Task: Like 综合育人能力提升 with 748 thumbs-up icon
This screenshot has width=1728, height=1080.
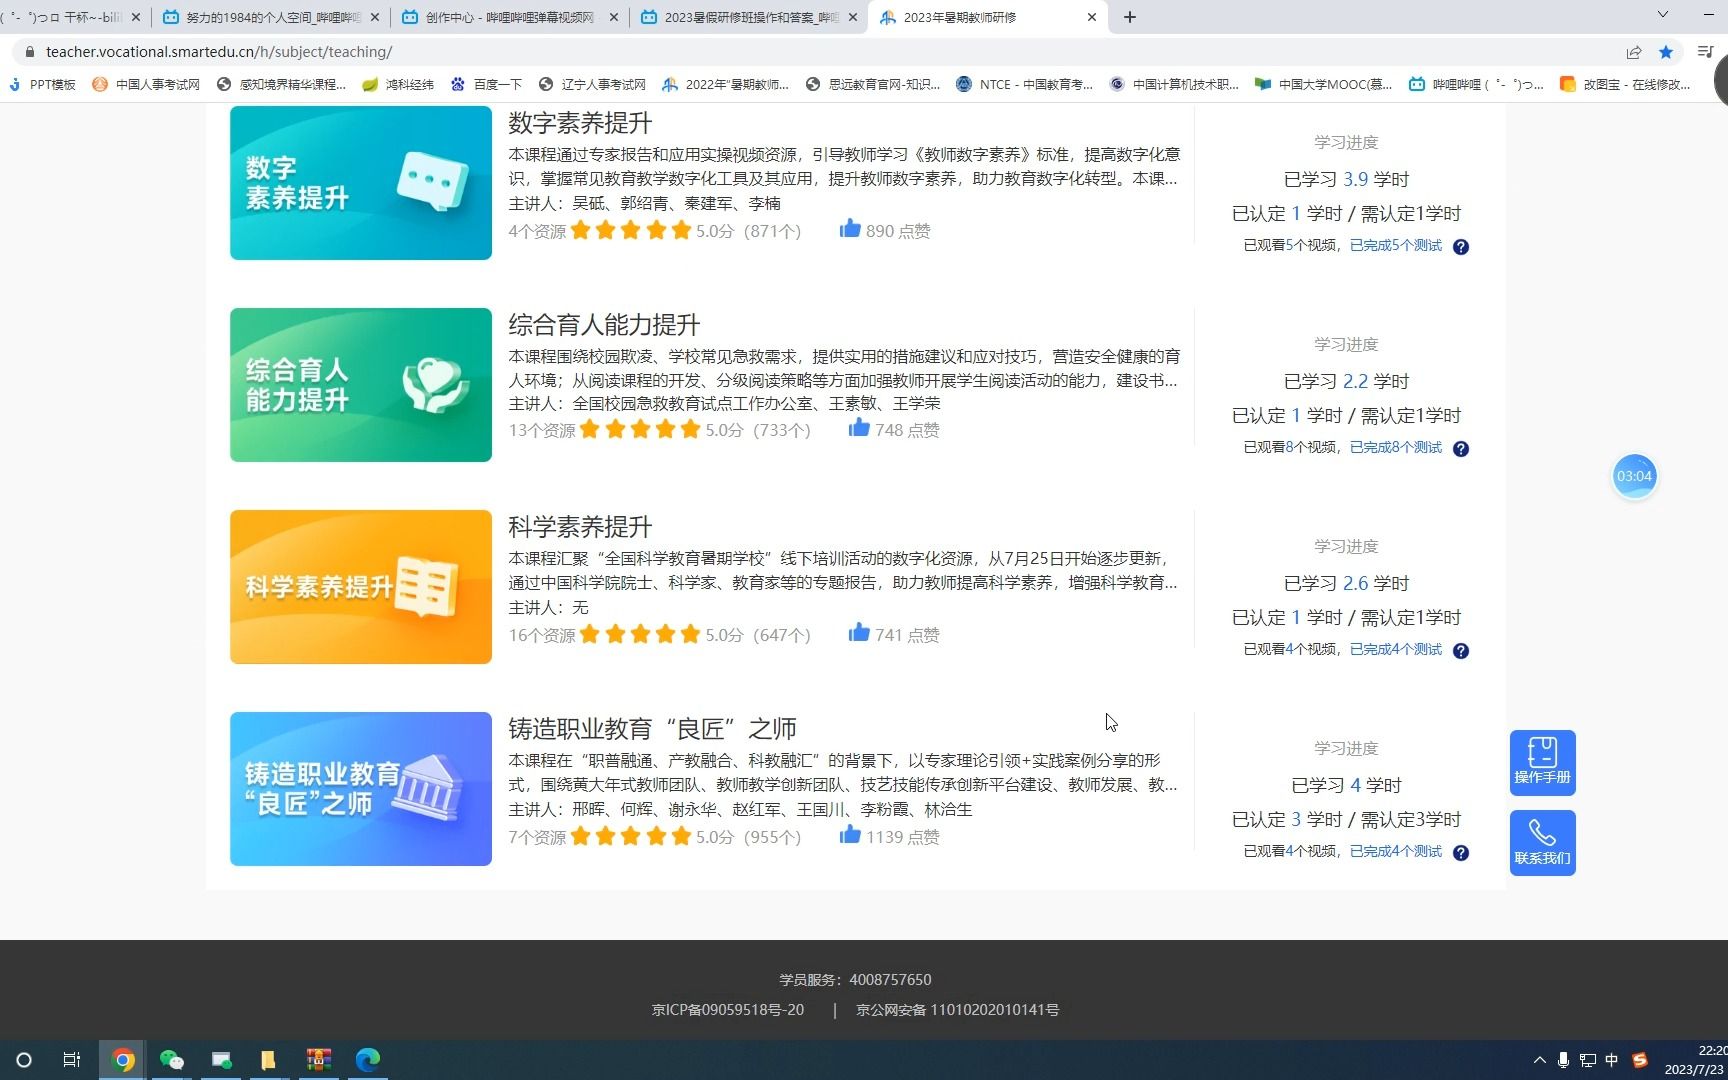Action: click(859, 428)
